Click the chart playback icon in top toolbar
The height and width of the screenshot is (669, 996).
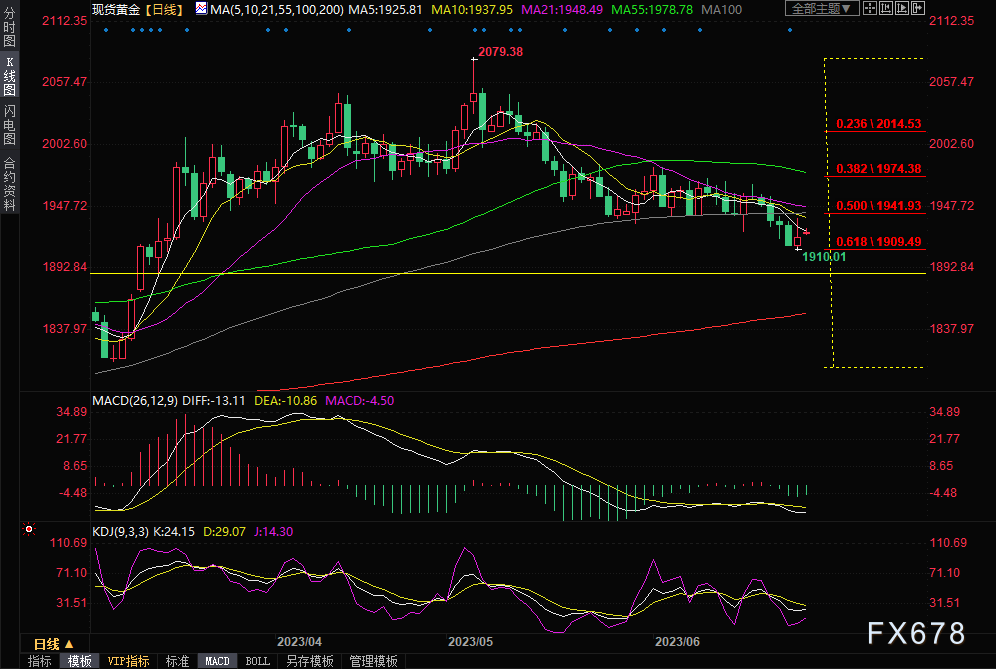[902, 8]
